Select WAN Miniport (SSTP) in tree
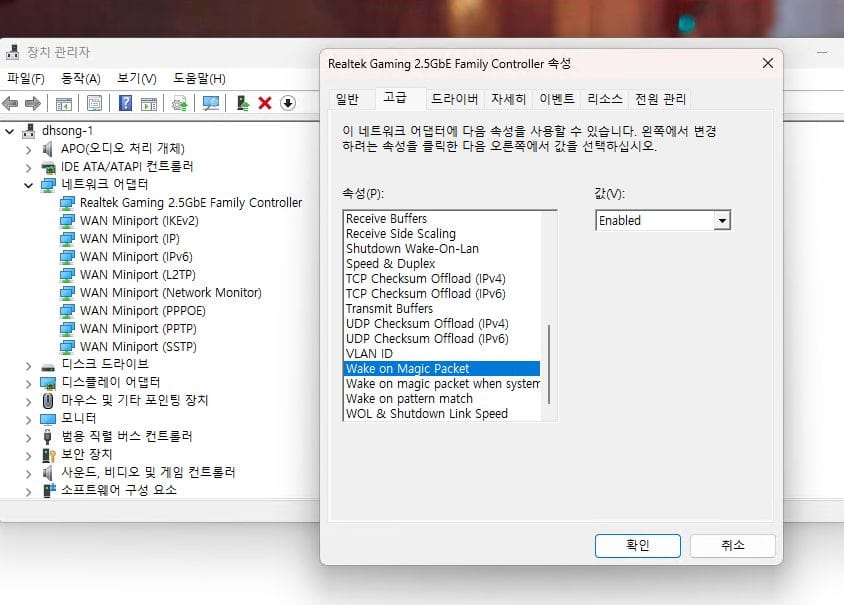The image size is (844, 605). click(138, 347)
